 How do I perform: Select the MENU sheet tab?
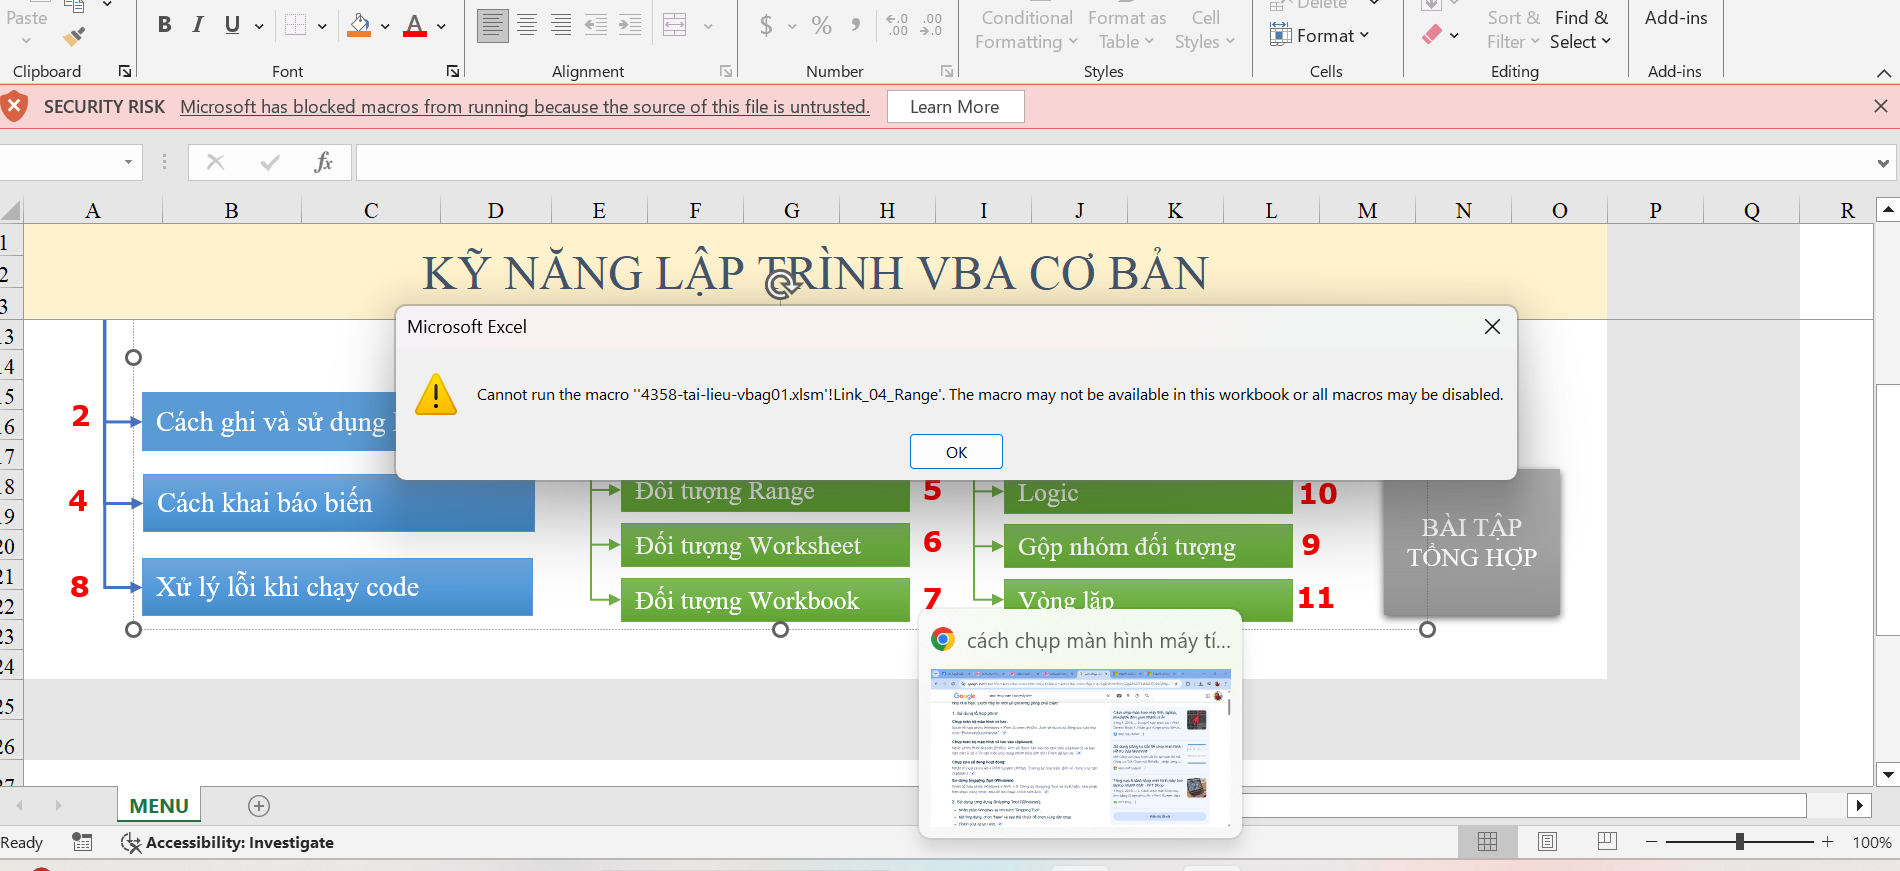(159, 806)
